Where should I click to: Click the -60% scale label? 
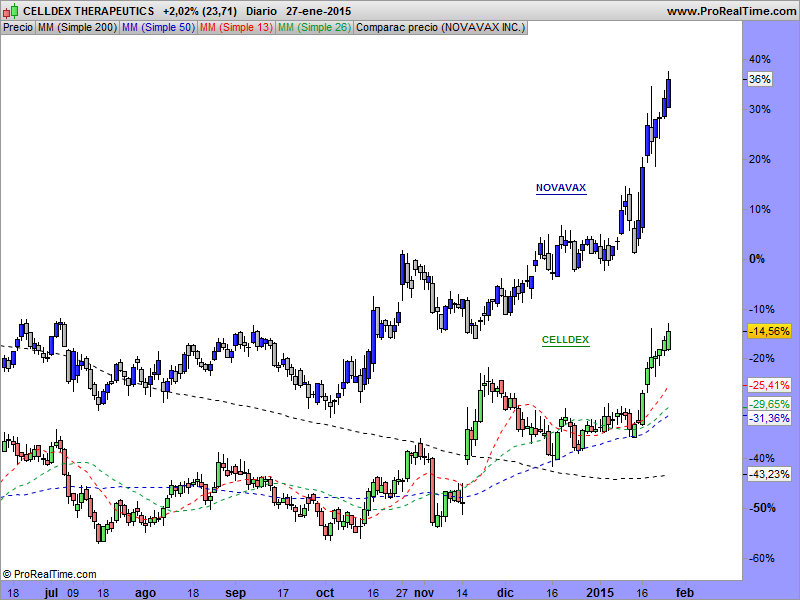pyautogui.click(x=761, y=558)
